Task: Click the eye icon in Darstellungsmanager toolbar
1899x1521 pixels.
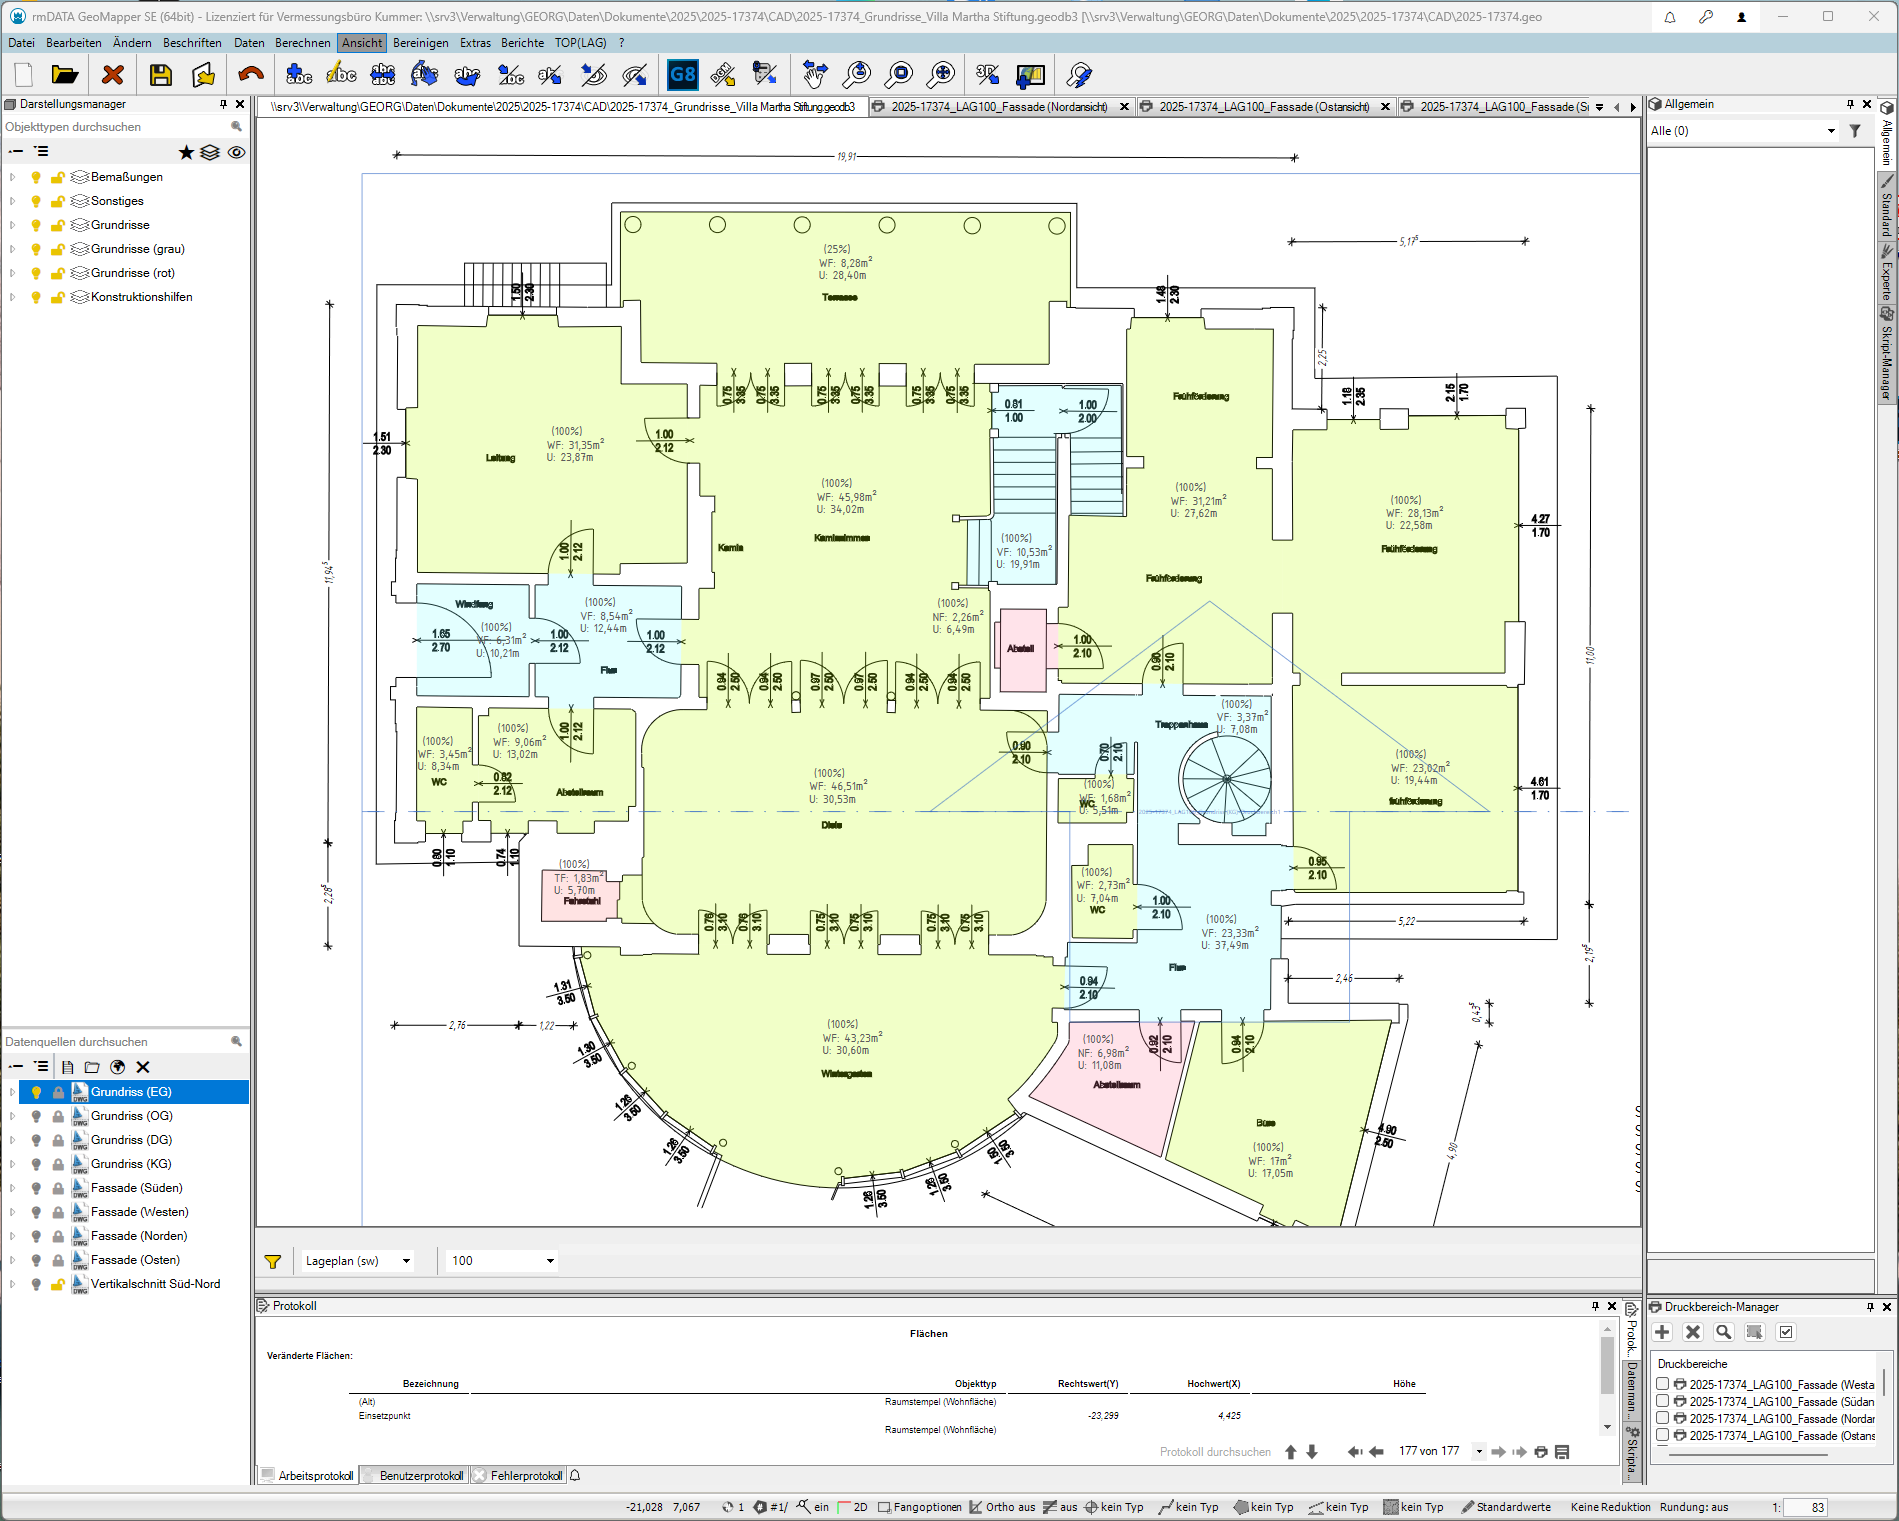Action: tap(237, 152)
